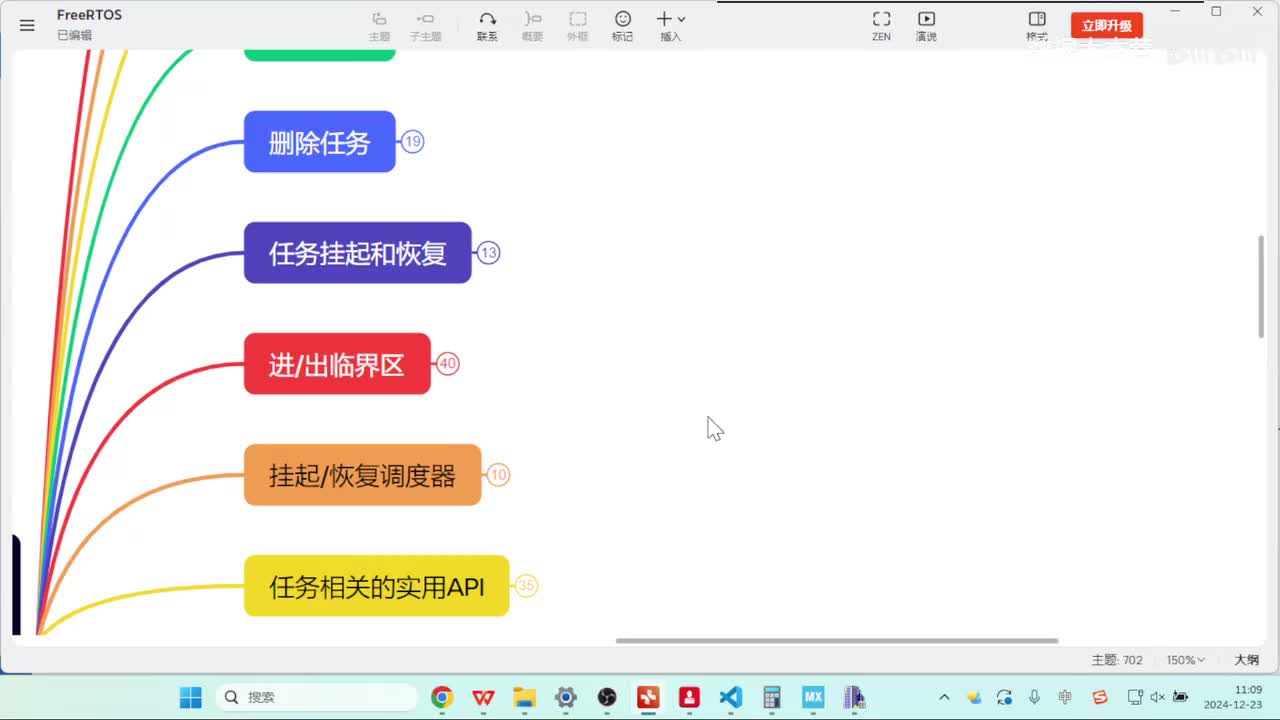Open the clock showing 11:09 2024-12-23
Screen dimensions: 1280x720
(1233, 697)
